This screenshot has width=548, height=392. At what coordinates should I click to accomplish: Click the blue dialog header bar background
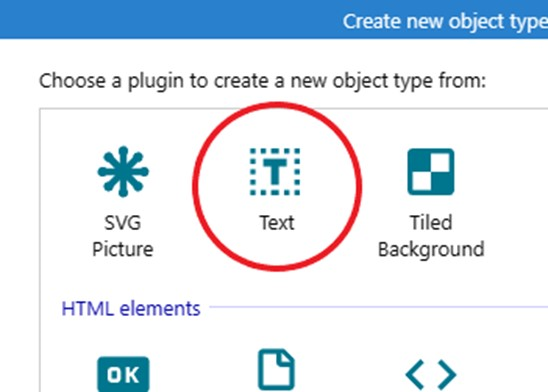click(168, 19)
